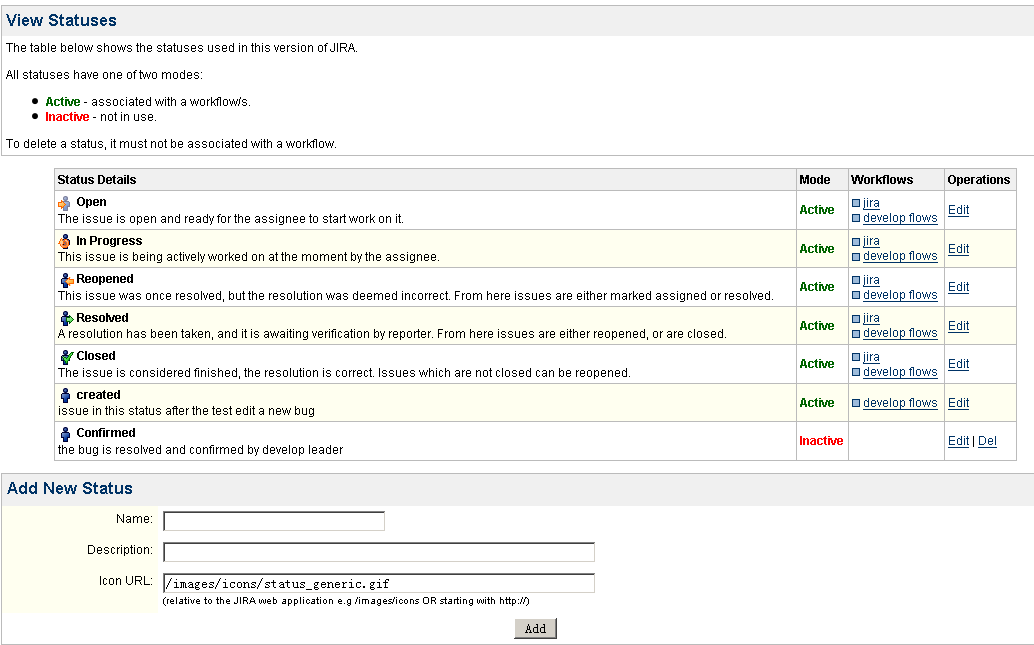Edit the Reopened status

click(x=958, y=287)
